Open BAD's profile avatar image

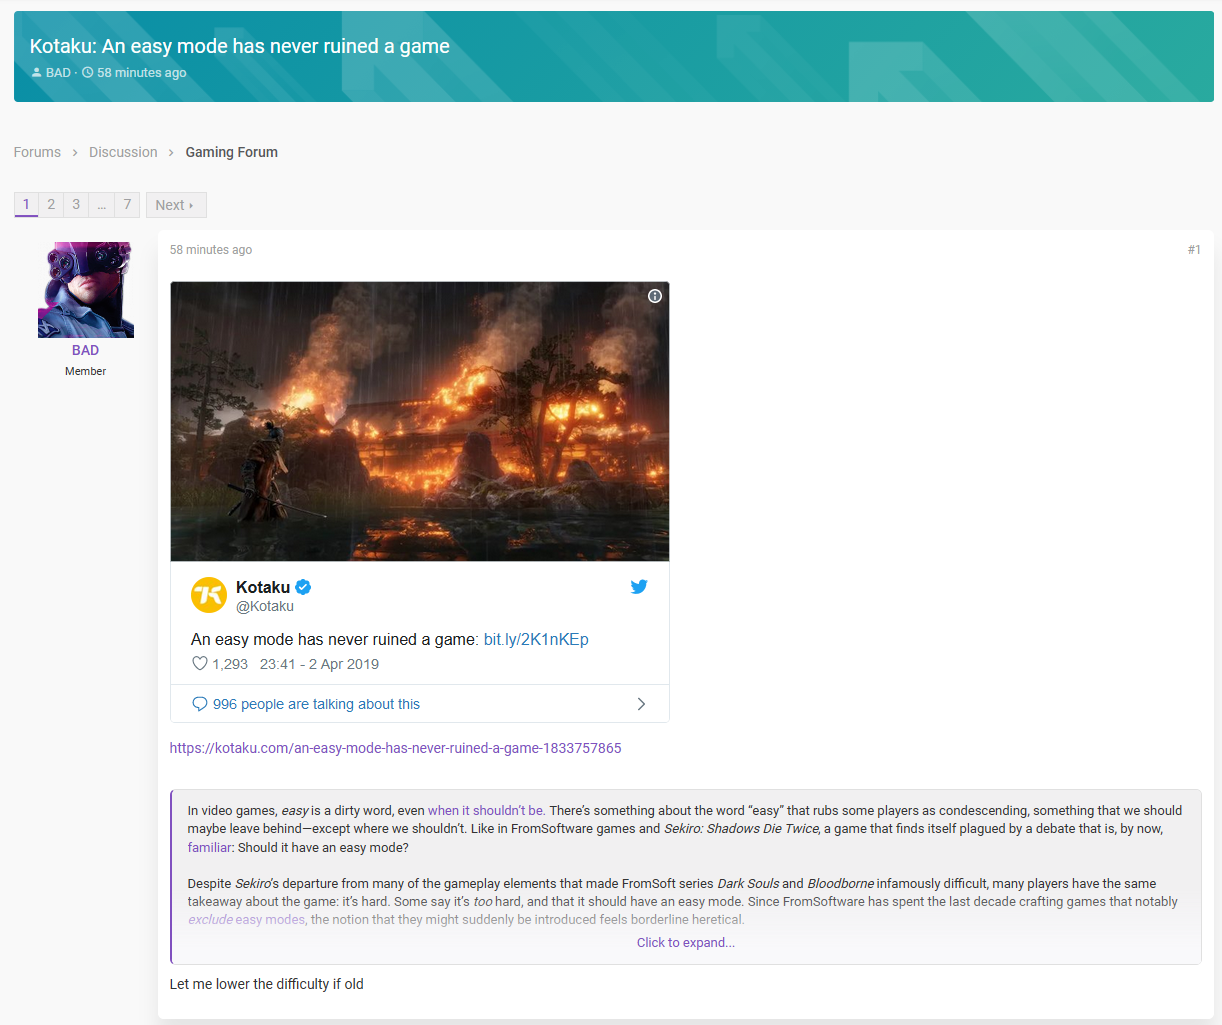click(x=86, y=290)
